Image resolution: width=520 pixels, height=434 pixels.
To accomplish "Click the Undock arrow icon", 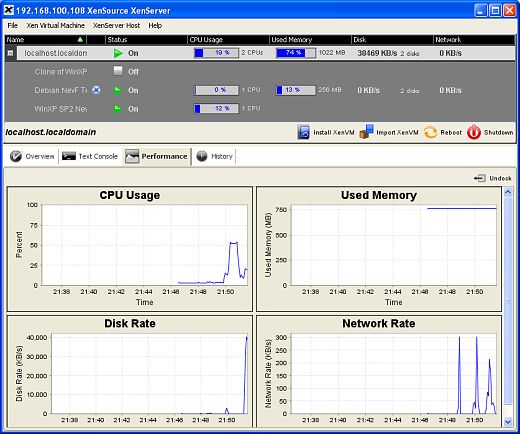I will point(480,178).
